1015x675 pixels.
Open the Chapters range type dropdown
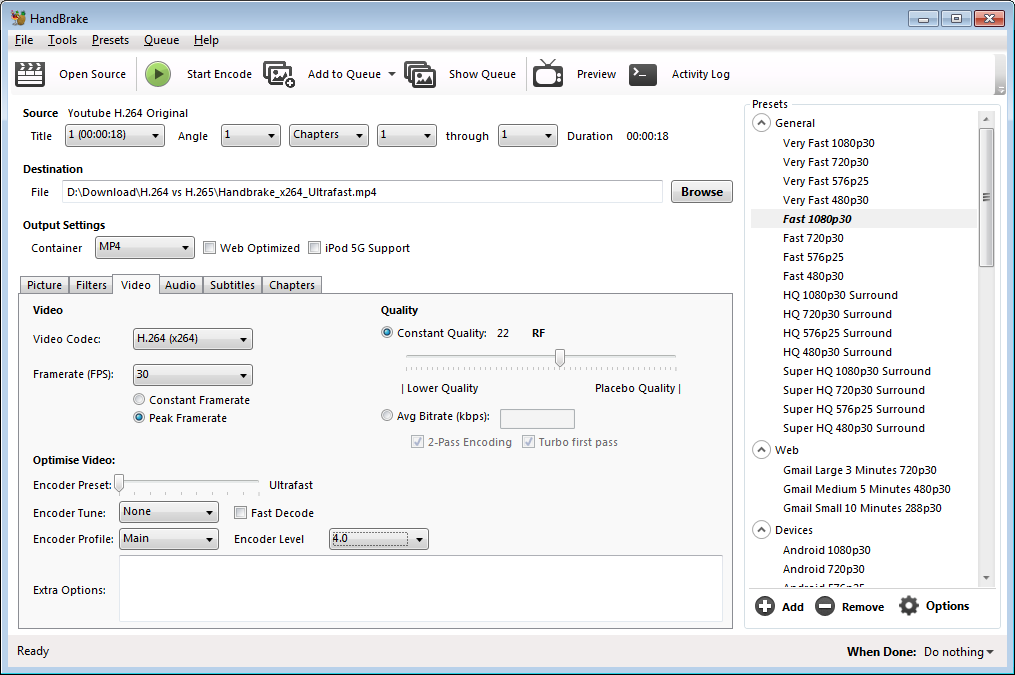(329, 135)
